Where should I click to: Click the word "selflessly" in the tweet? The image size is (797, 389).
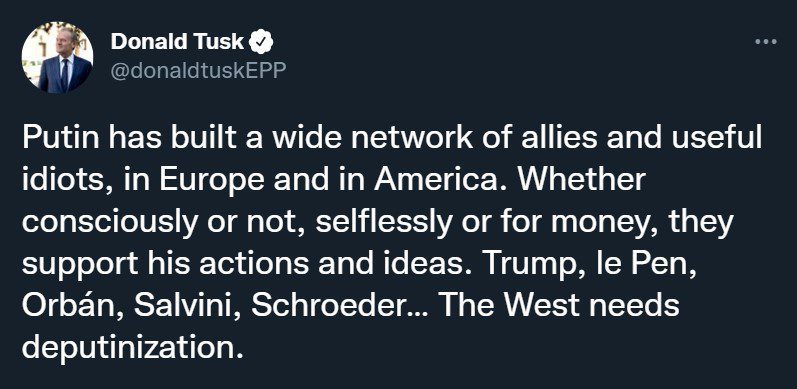pyautogui.click(x=382, y=224)
